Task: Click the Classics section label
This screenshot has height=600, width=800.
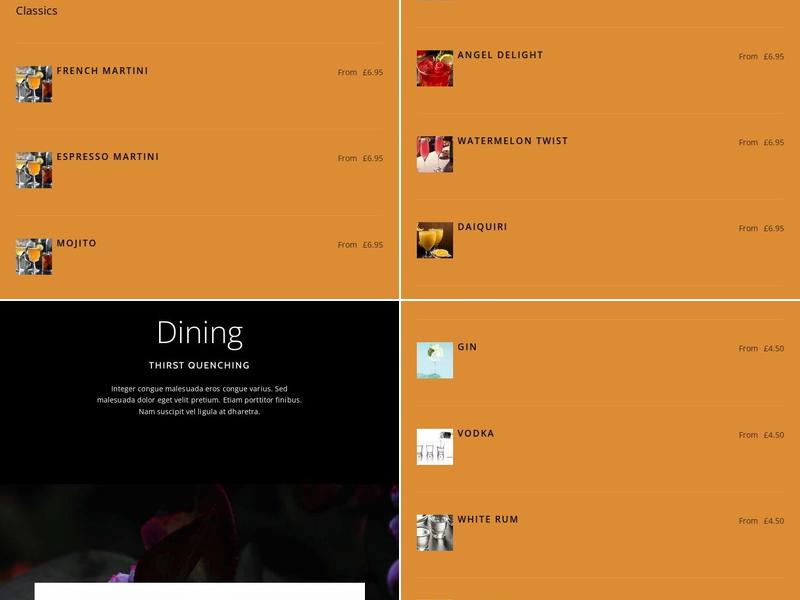Action: click(36, 11)
